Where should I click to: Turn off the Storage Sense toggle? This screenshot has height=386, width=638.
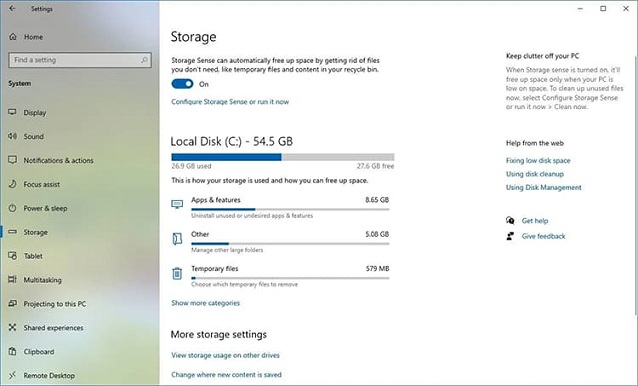182,84
